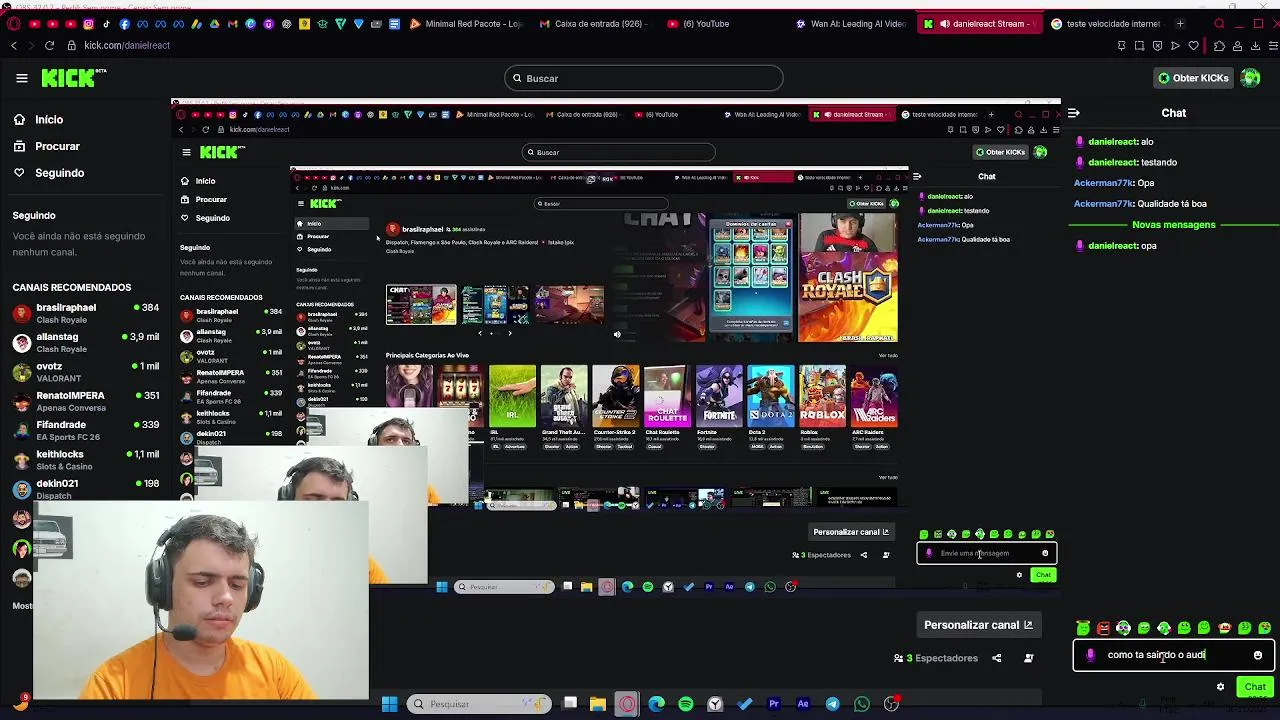Open the allanstag recommended channel
Image resolution: width=1280 pixels, height=720 pixels.
point(85,342)
